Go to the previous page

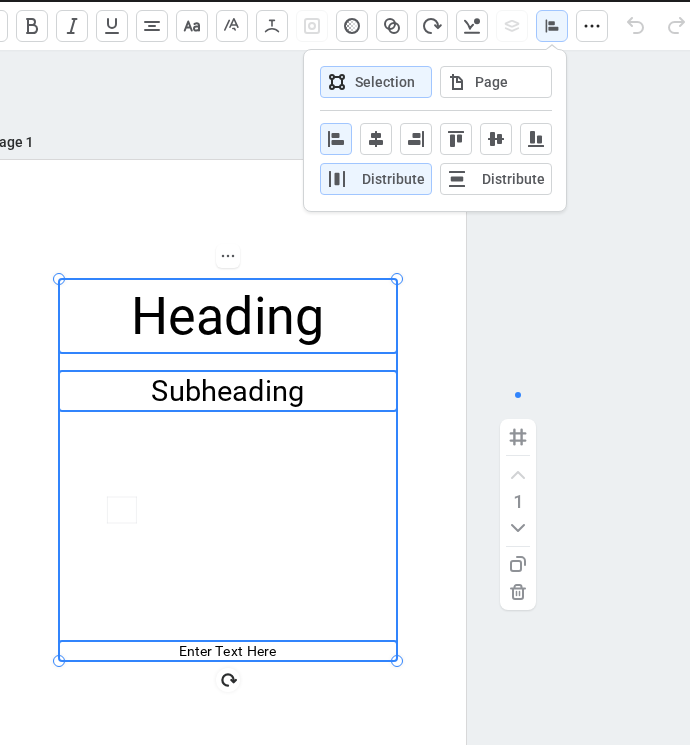pyautogui.click(x=518, y=475)
